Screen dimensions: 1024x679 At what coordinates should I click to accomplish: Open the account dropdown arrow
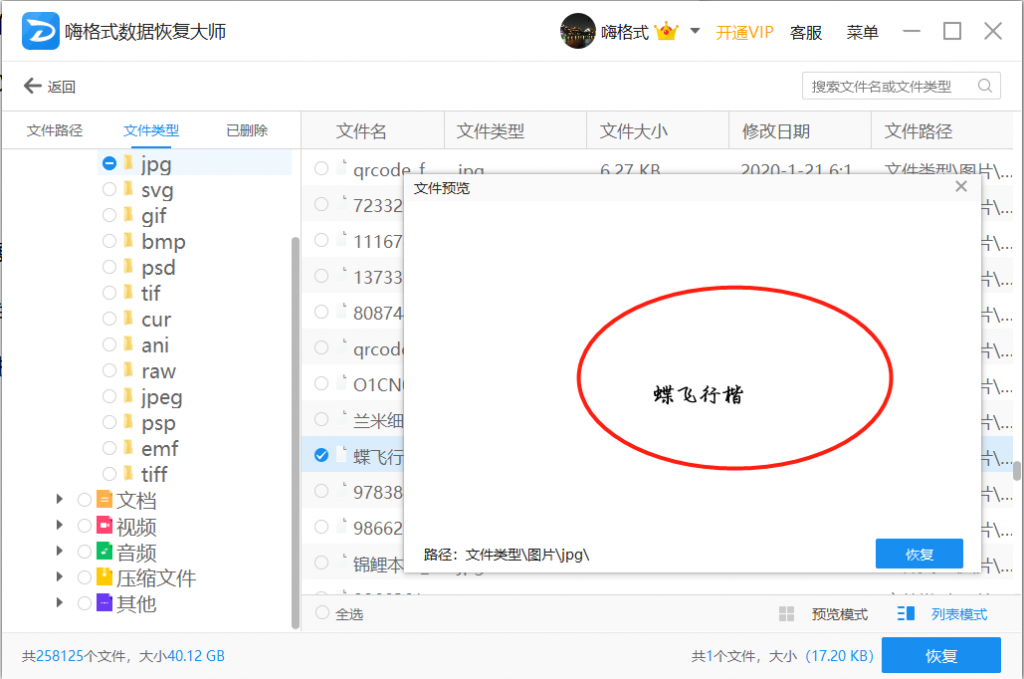[x=695, y=31]
